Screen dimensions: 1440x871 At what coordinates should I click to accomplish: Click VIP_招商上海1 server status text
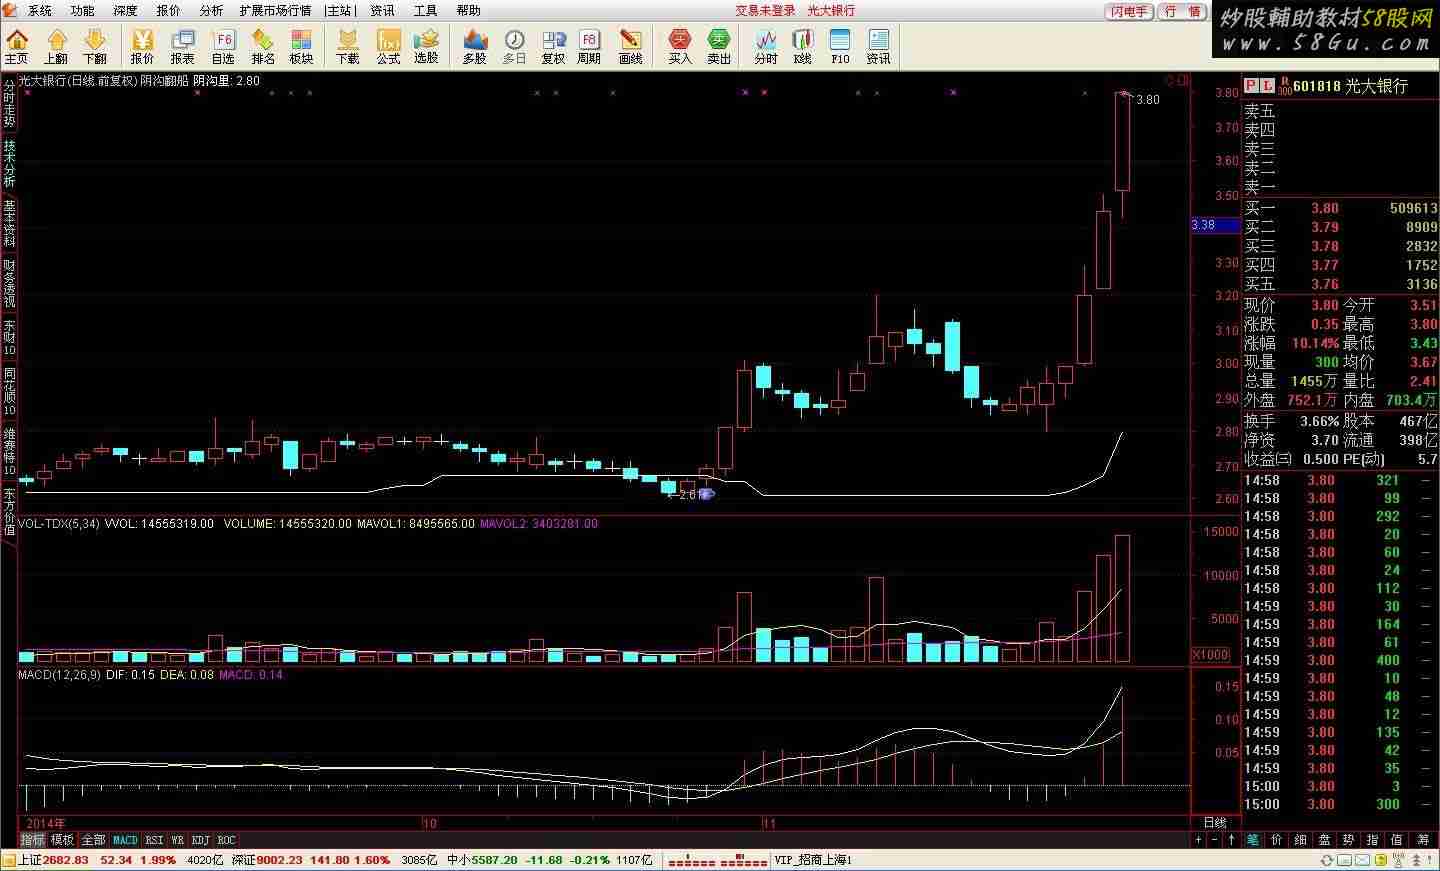[812, 860]
